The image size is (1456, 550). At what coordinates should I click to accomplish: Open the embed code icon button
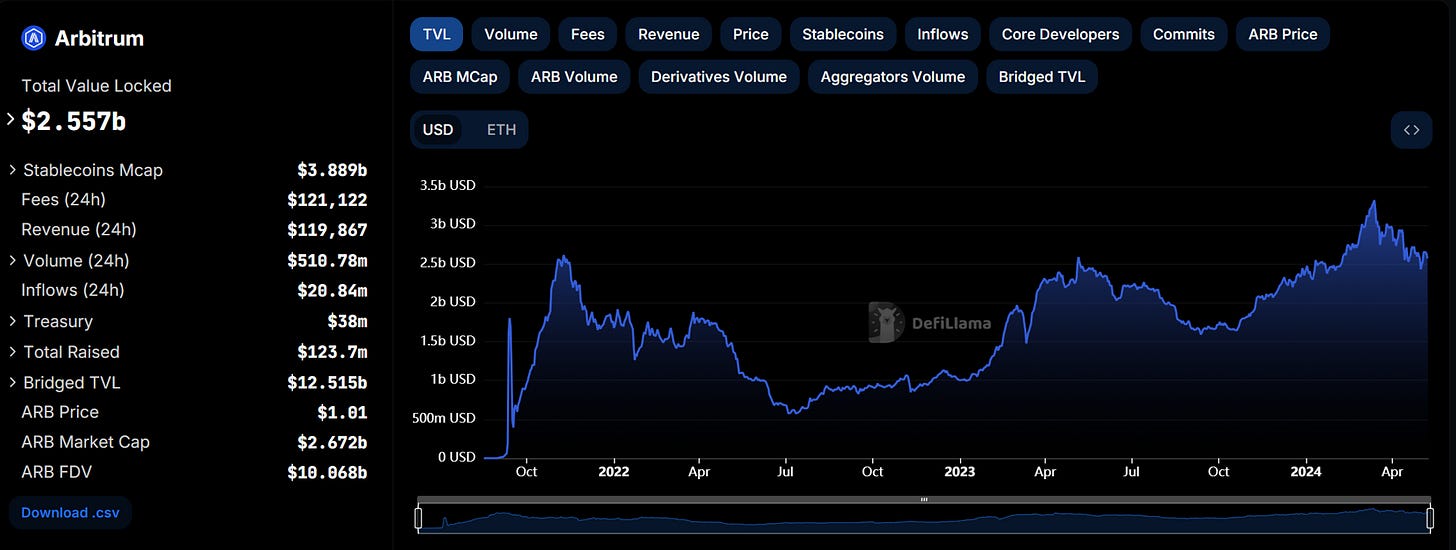1411,130
